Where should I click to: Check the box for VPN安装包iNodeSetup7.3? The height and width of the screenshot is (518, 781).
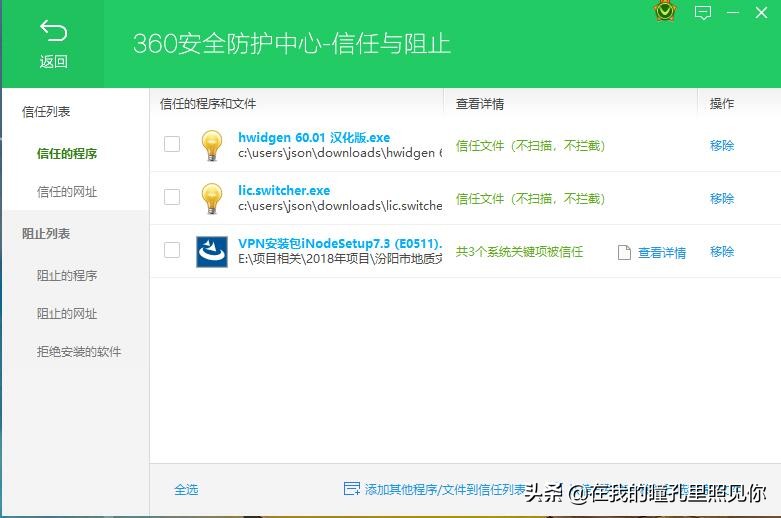[x=172, y=250]
